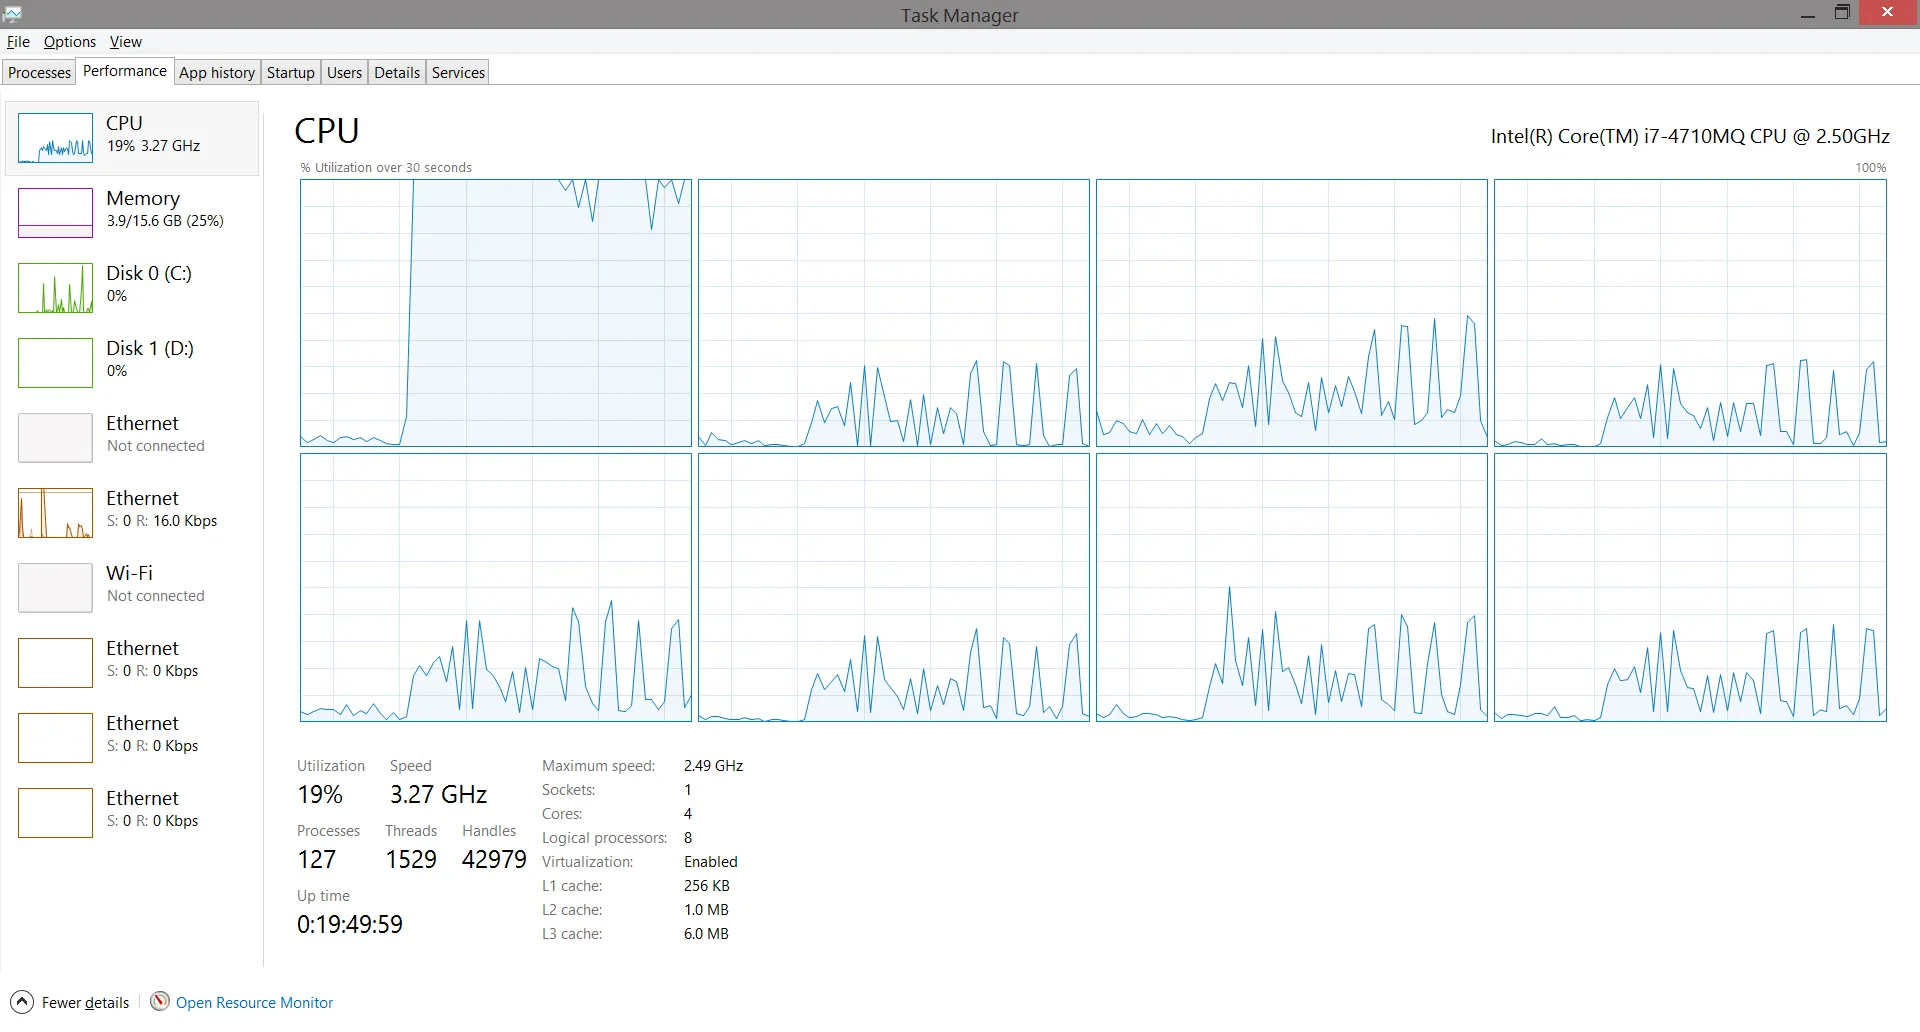Screen dimensions: 1920x1032
Task: Select the Disk 1 (D:) mini graph
Action: [56, 363]
